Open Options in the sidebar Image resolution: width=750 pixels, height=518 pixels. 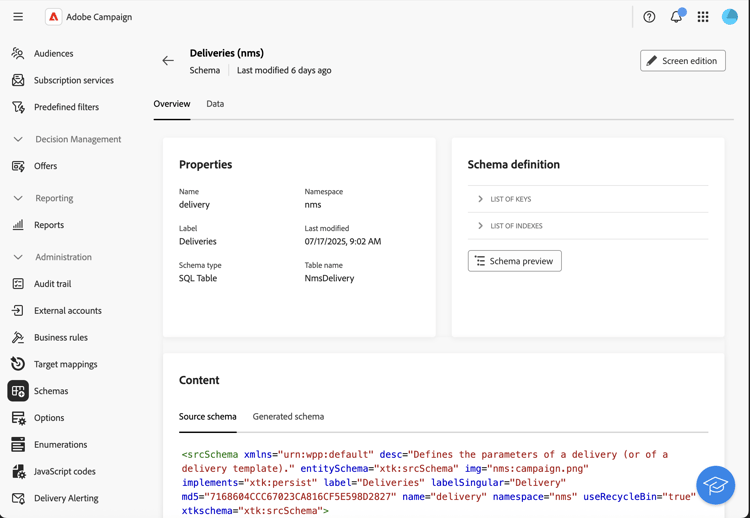click(49, 418)
